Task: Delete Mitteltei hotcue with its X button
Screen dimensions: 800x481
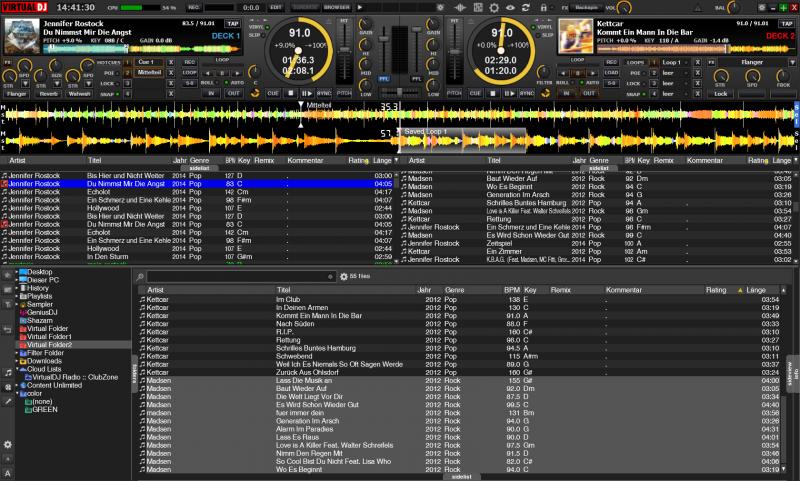Action: point(171,72)
